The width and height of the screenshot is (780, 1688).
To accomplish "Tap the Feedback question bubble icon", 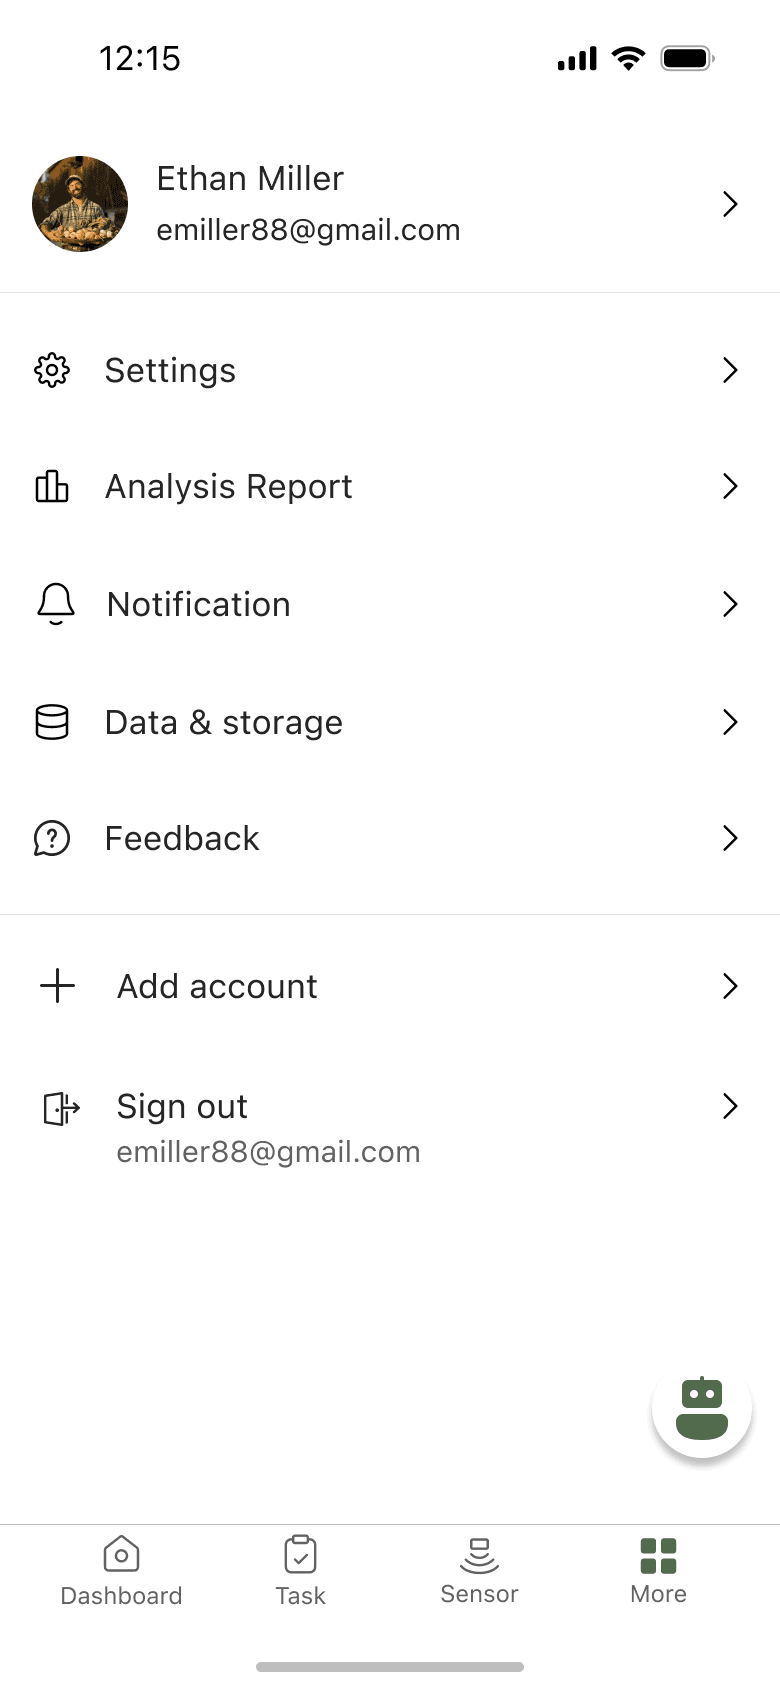I will (52, 838).
